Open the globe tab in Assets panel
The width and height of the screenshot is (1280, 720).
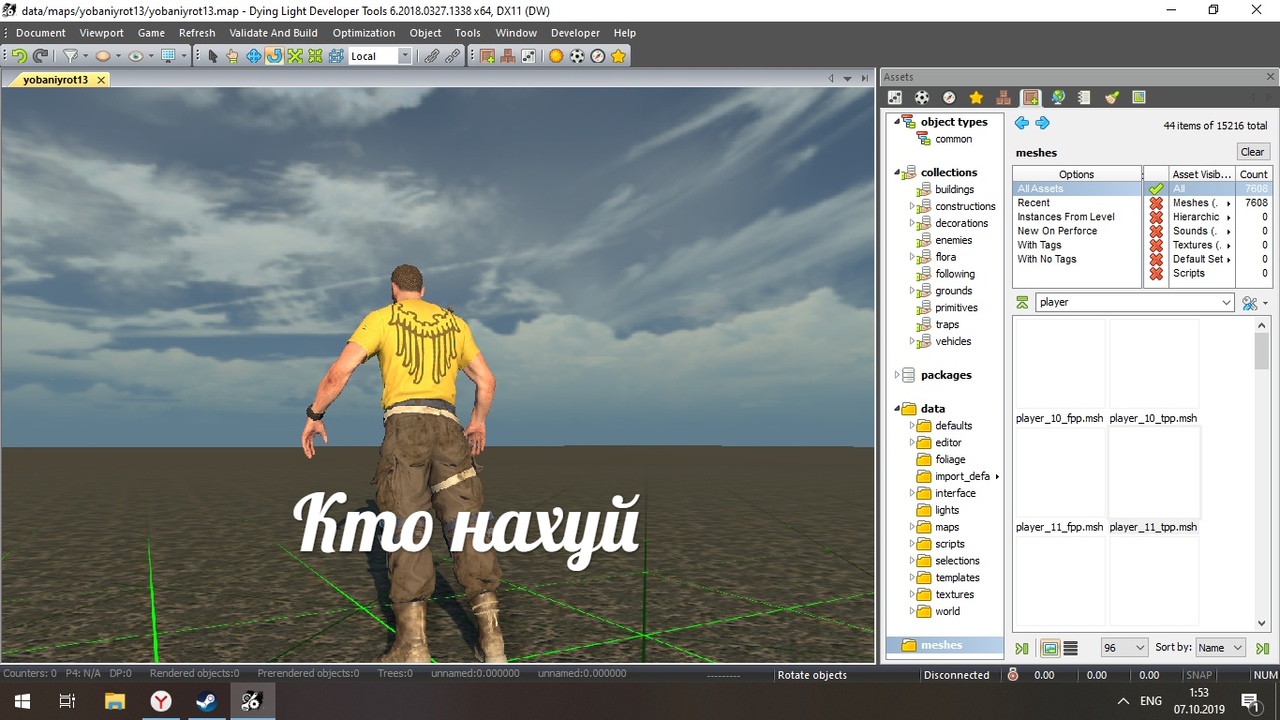(x=1057, y=97)
